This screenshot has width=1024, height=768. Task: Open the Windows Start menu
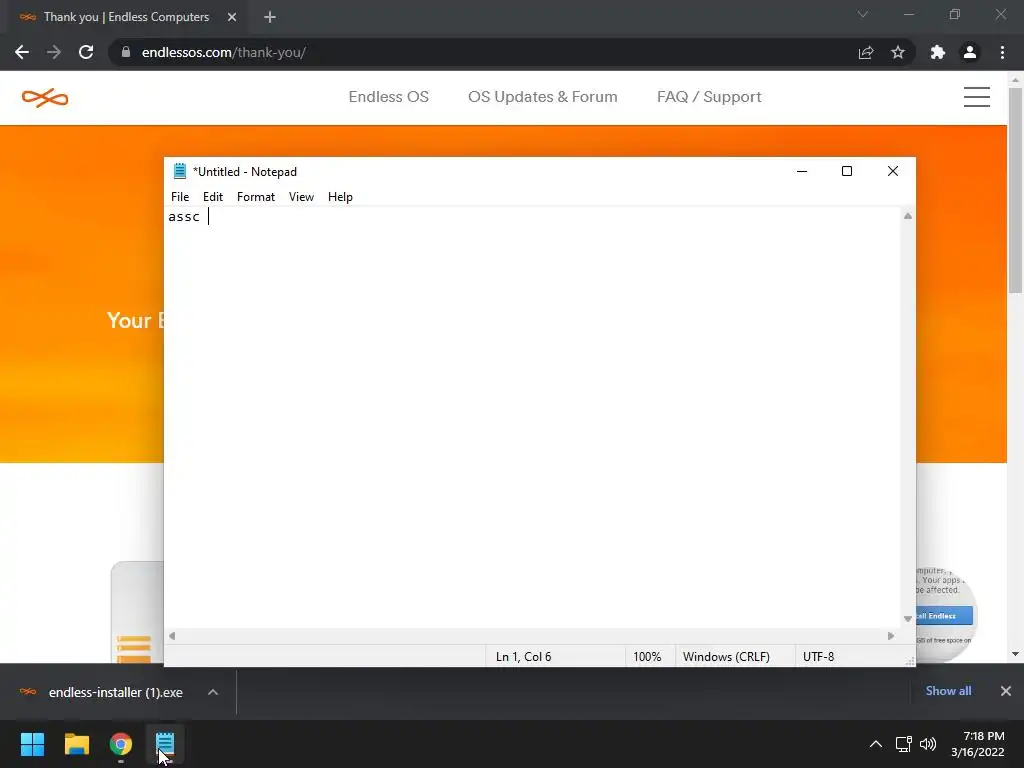pos(32,744)
